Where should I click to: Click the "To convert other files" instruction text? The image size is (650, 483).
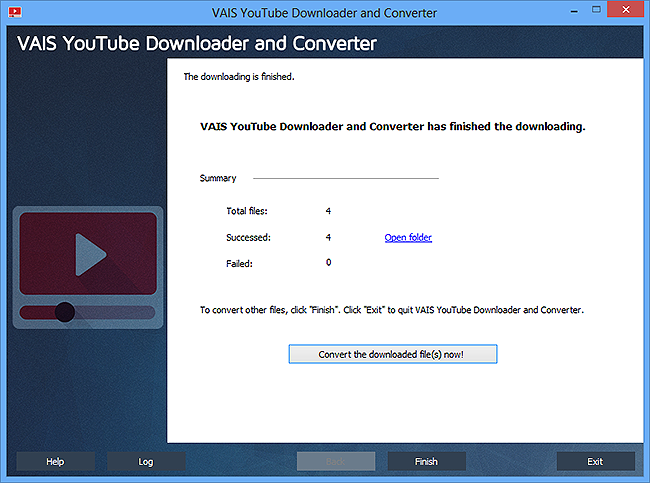coord(392,310)
